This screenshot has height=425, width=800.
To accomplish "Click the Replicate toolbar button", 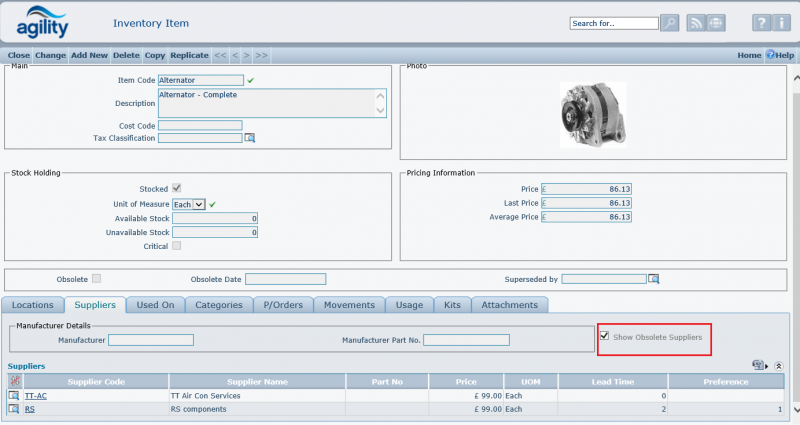I will tap(189, 55).
